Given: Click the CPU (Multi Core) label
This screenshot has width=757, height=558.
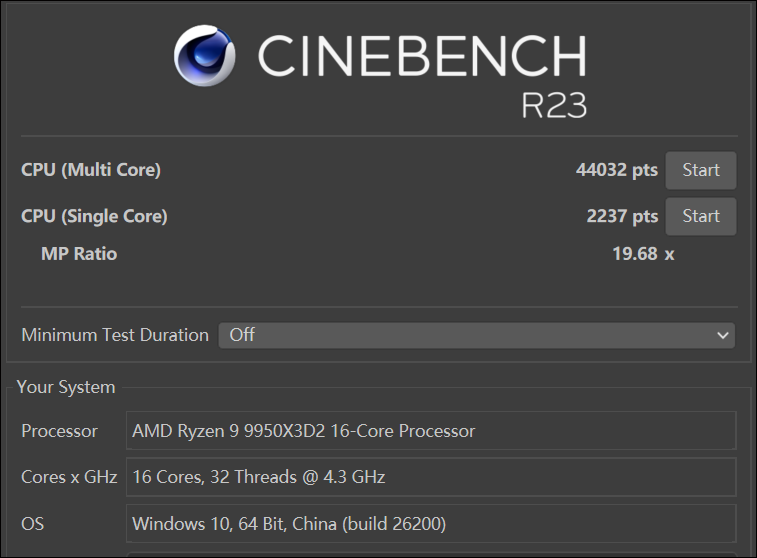Looking at the screenshot, I should [91, 170].
